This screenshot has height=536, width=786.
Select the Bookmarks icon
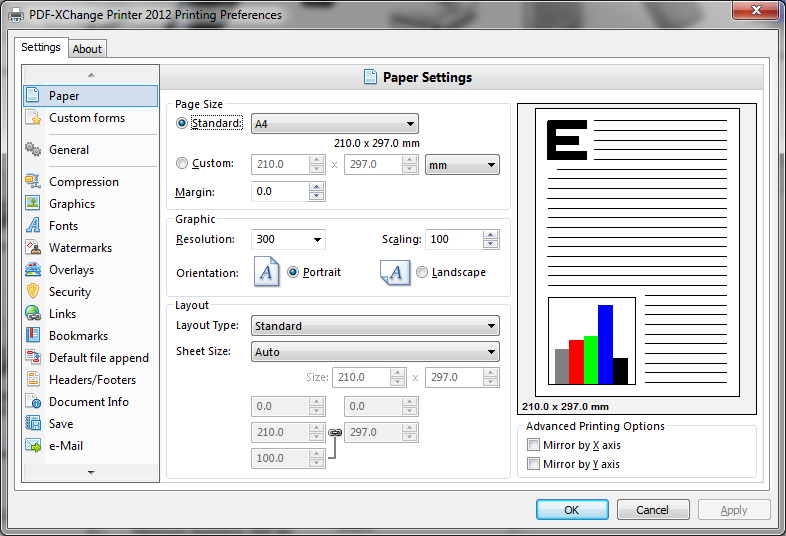(x=33, y=336)
